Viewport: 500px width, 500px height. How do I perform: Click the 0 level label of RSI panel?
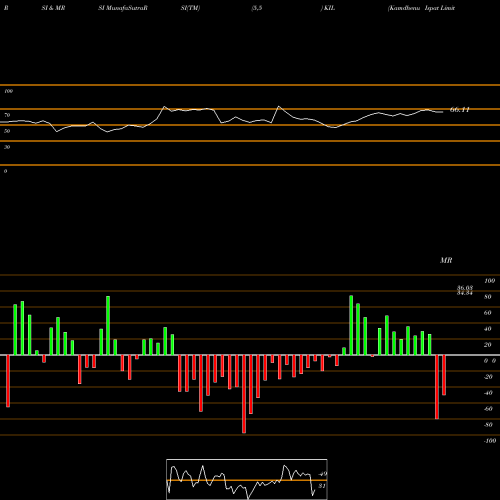[5, 171]
